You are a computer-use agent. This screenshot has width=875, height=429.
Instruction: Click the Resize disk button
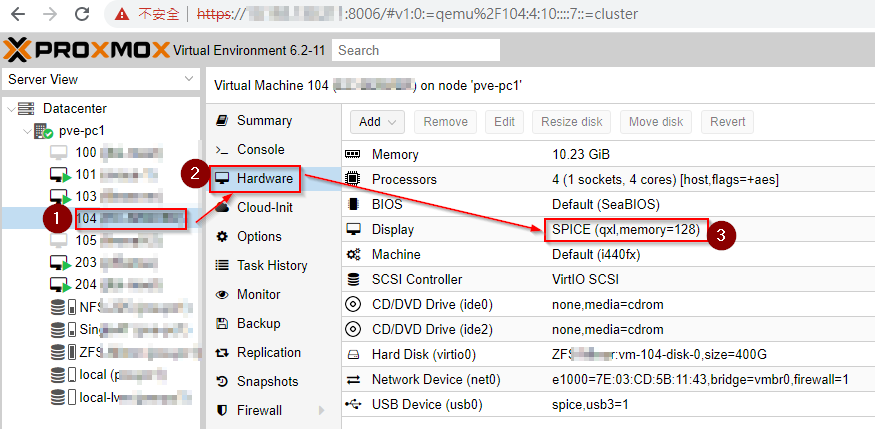point(571,122)
